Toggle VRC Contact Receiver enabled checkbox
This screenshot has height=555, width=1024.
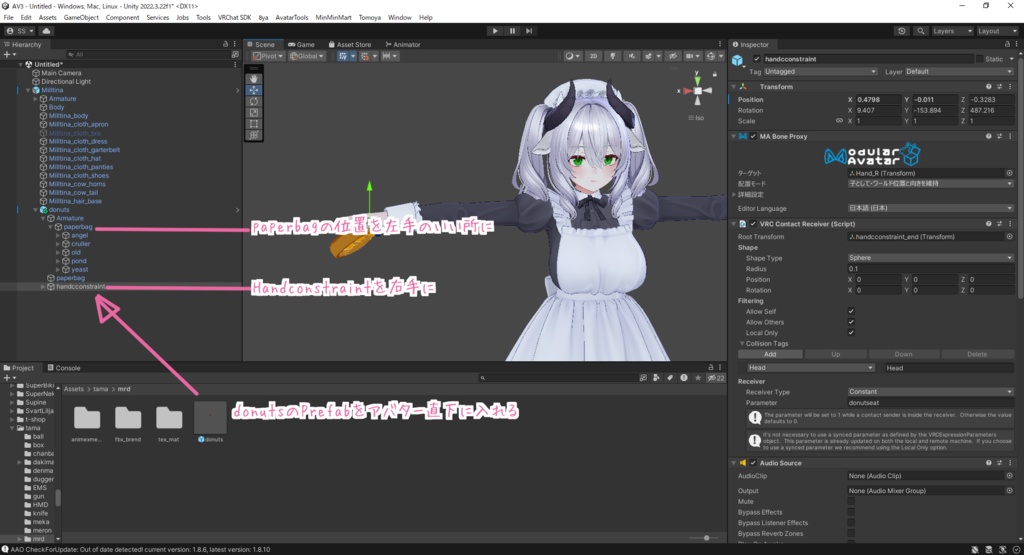coord(753,224)
